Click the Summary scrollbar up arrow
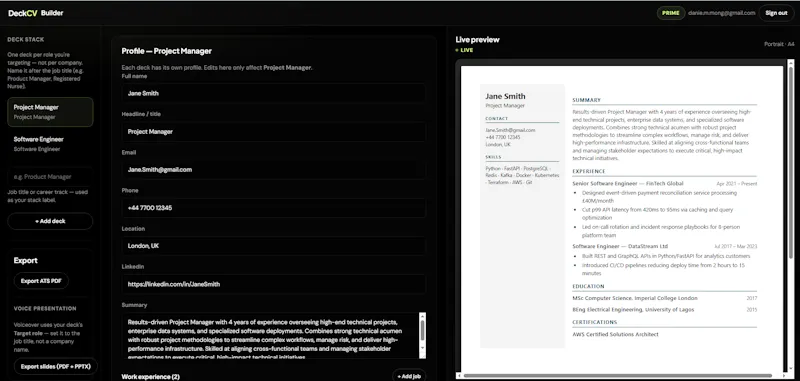 [x=422, y=317]
